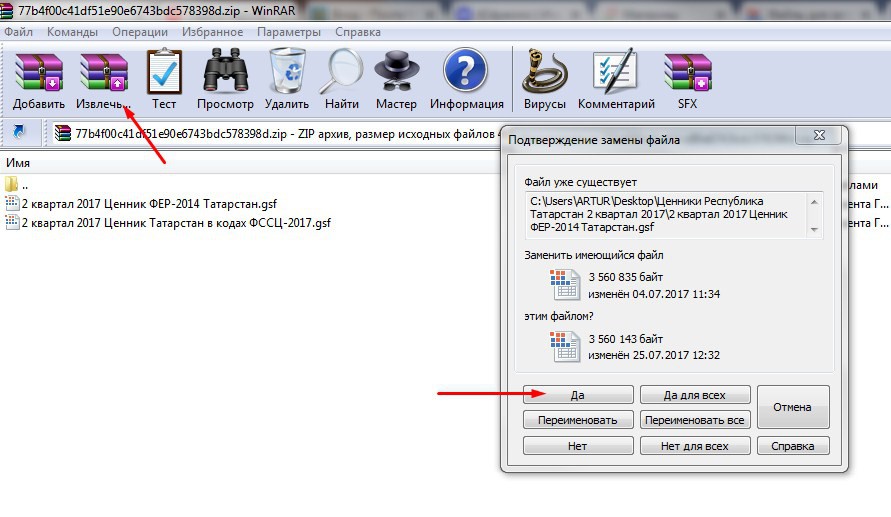This screenshot has height=517, width=891.
Task: Open the Параметры menu
Action: (289, 32)
